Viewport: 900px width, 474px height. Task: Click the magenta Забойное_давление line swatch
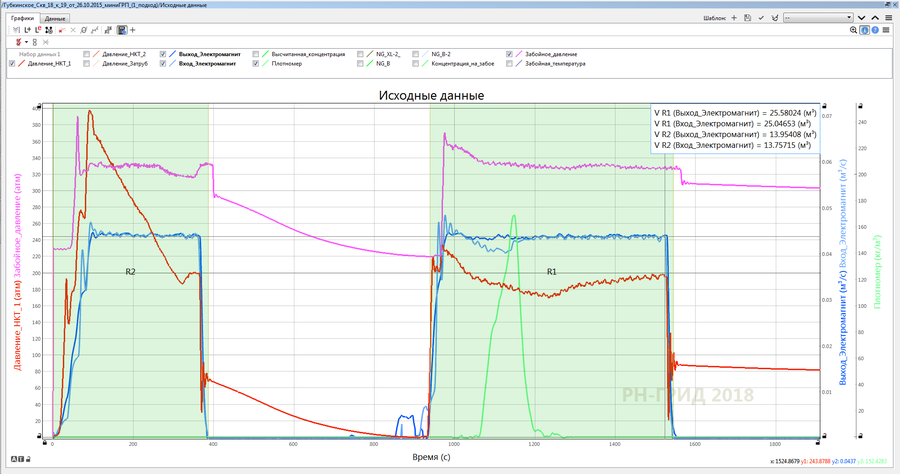[519, 54]
